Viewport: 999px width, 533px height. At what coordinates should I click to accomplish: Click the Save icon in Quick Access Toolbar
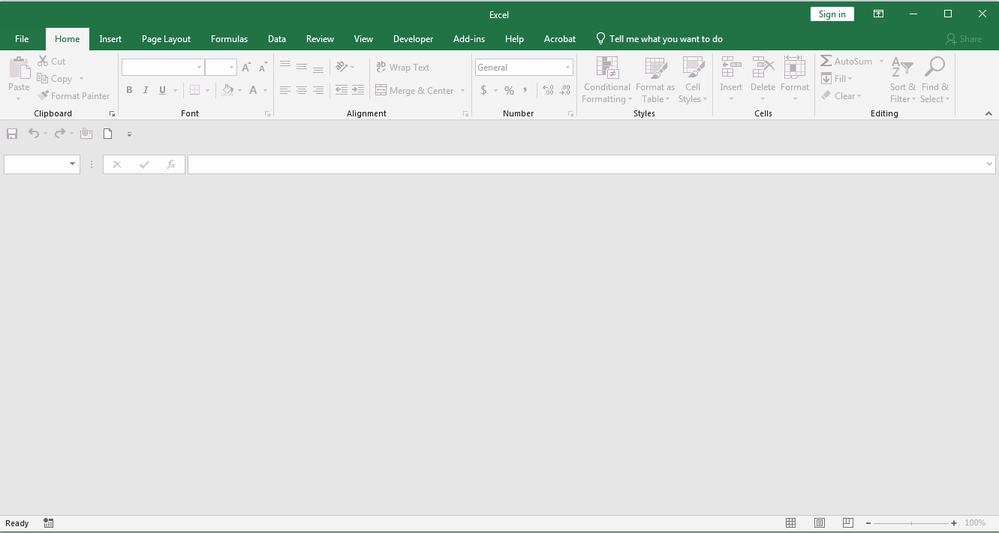click(x=12, y=134)
